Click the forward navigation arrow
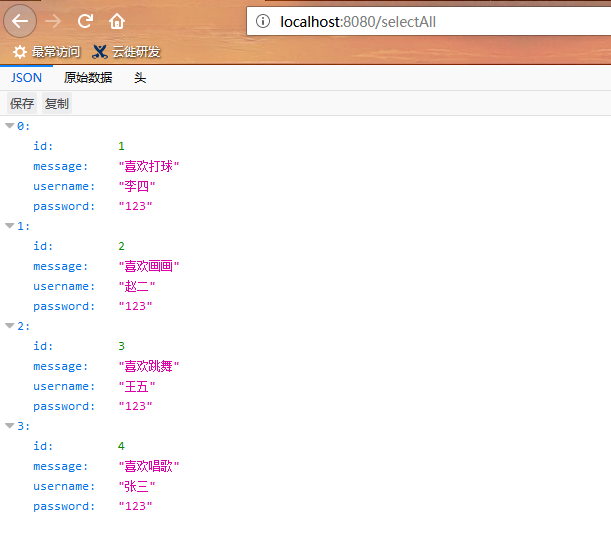 (x=53, y=21)
